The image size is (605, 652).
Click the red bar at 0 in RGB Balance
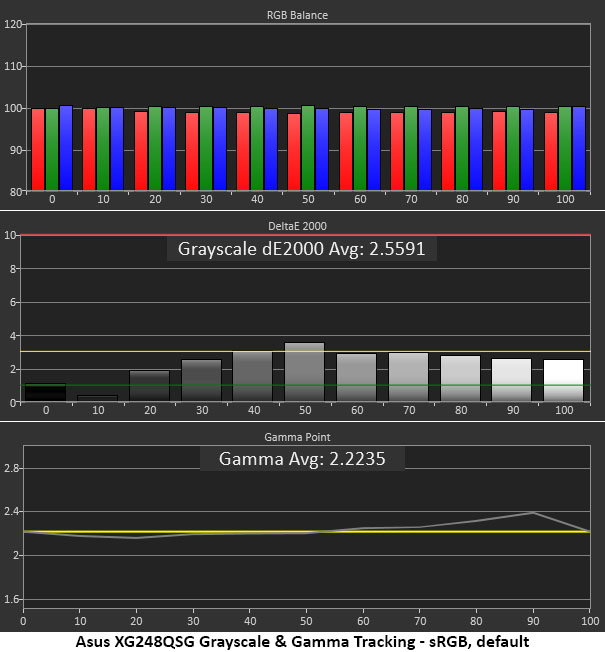pos(38,150)
